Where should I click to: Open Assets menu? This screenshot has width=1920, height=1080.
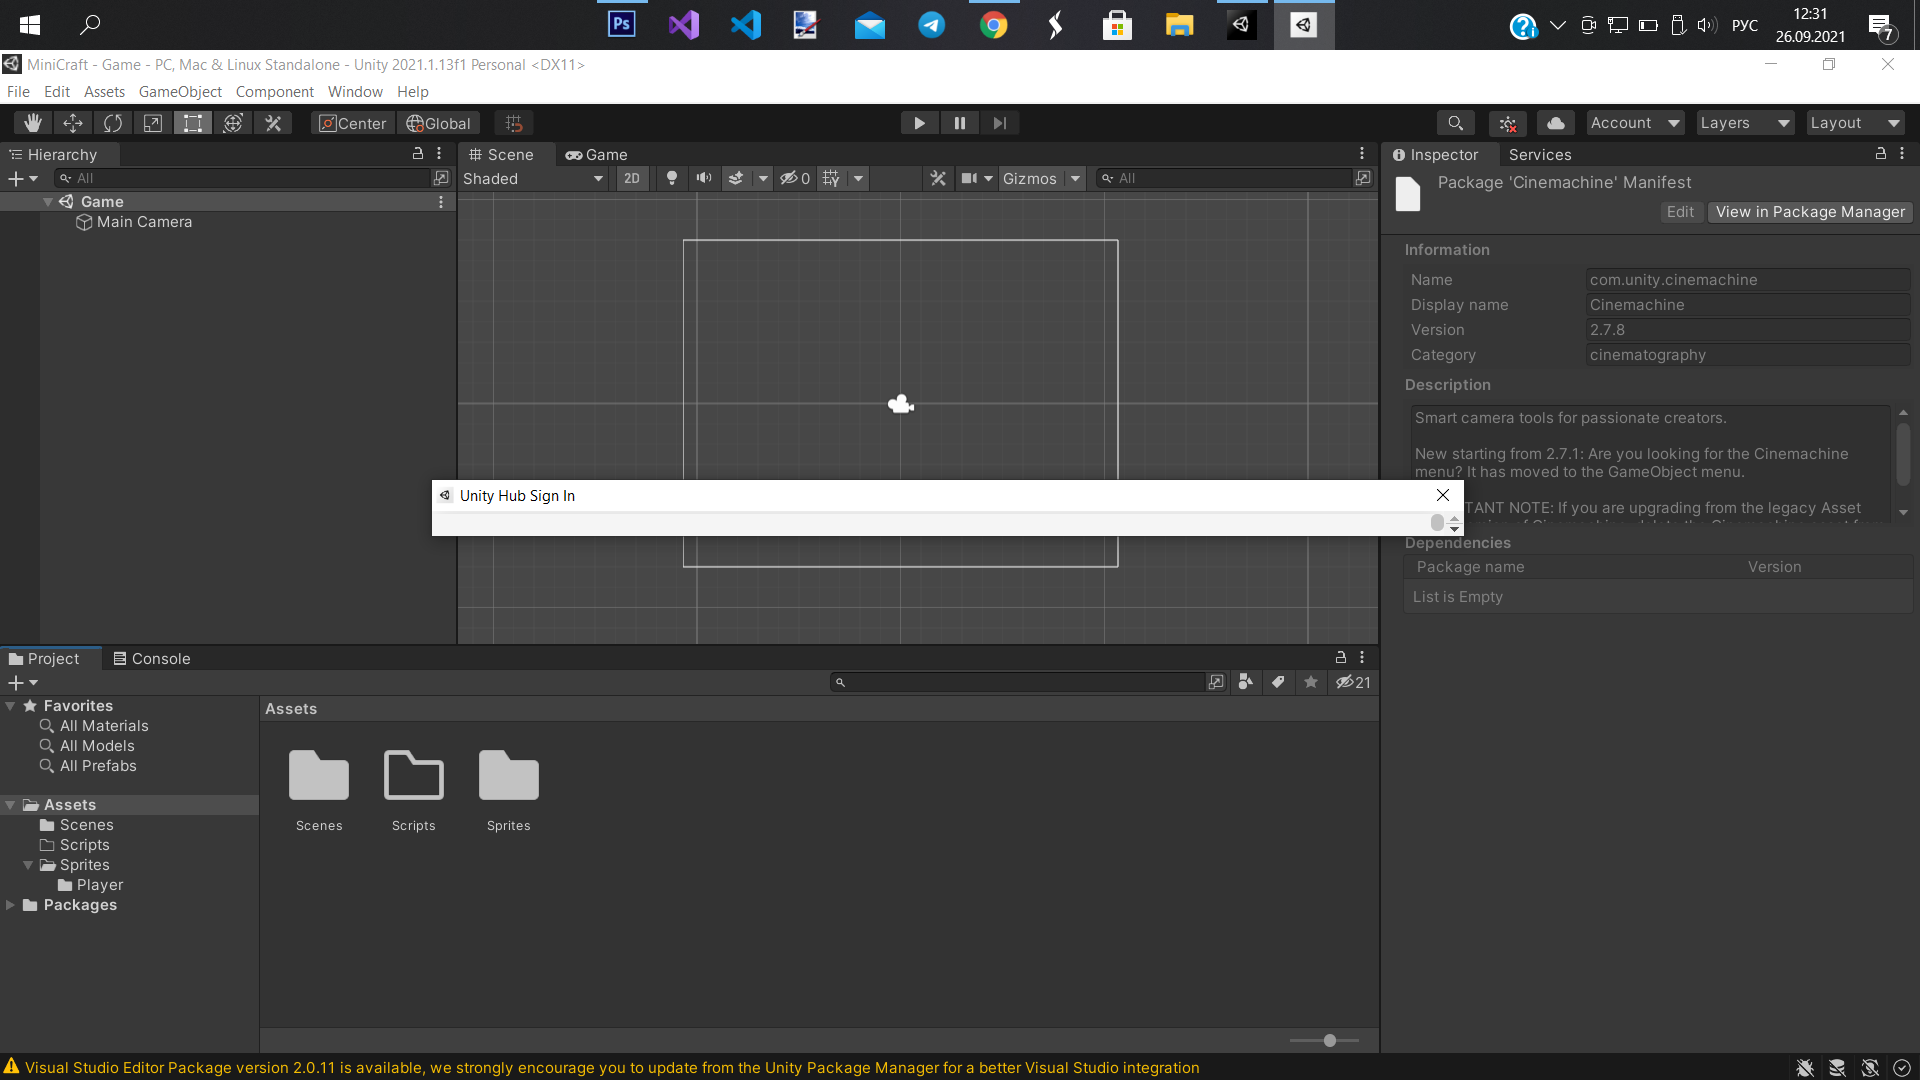(x=104, y=91)
